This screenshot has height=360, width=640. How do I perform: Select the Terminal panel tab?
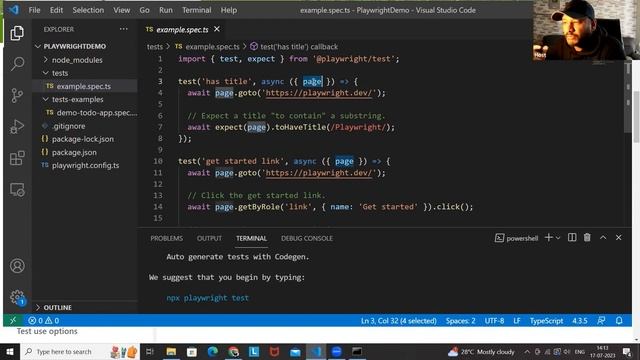click(x=251, y=238)
